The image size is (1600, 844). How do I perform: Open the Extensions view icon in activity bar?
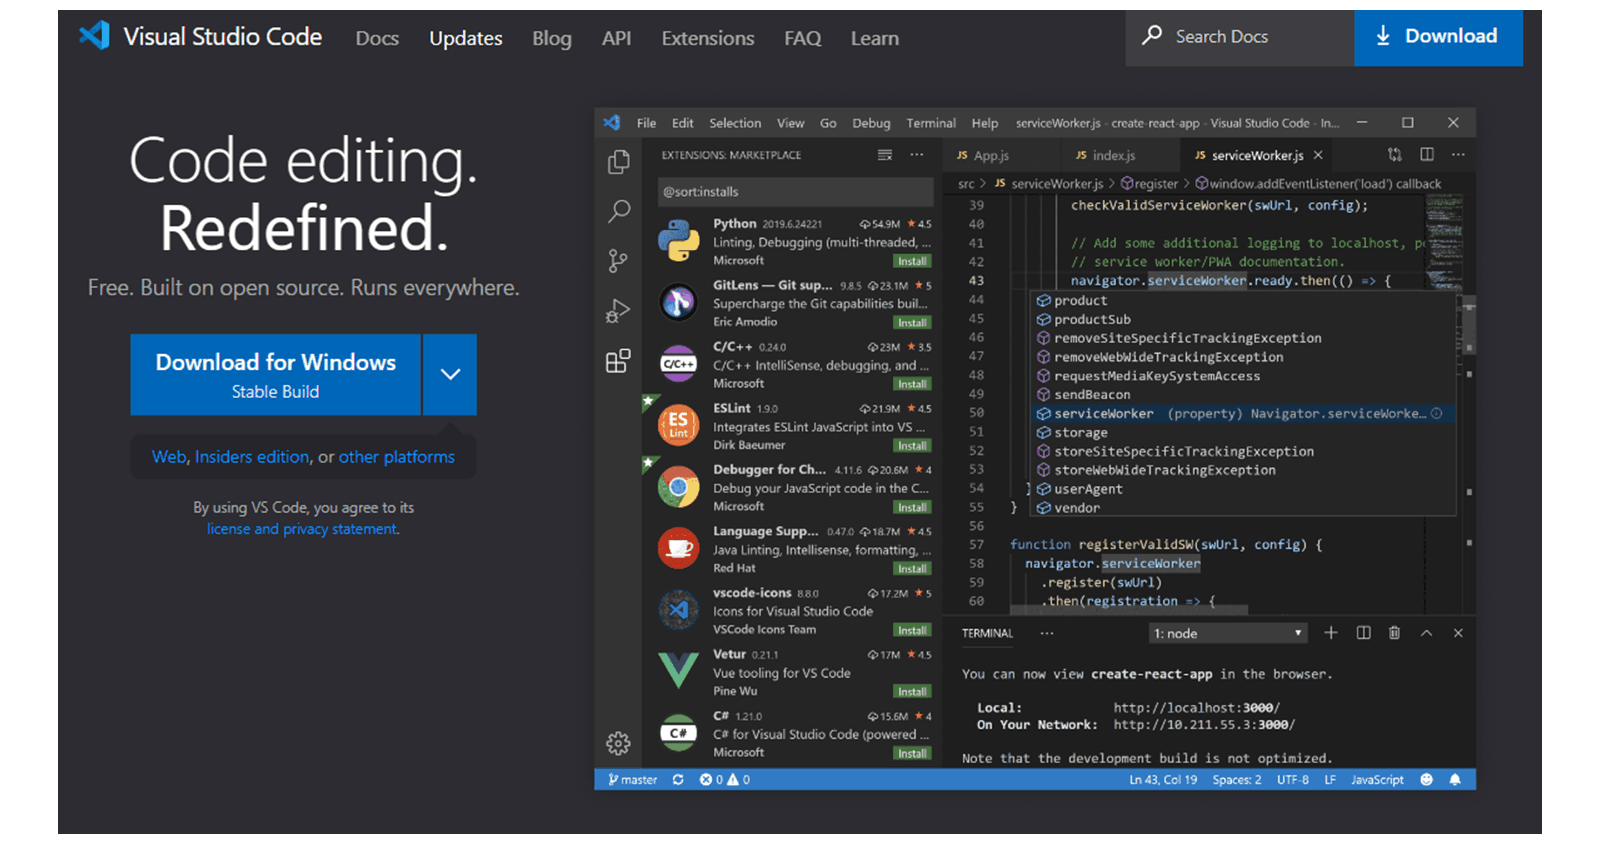click(x=618, y=361)
